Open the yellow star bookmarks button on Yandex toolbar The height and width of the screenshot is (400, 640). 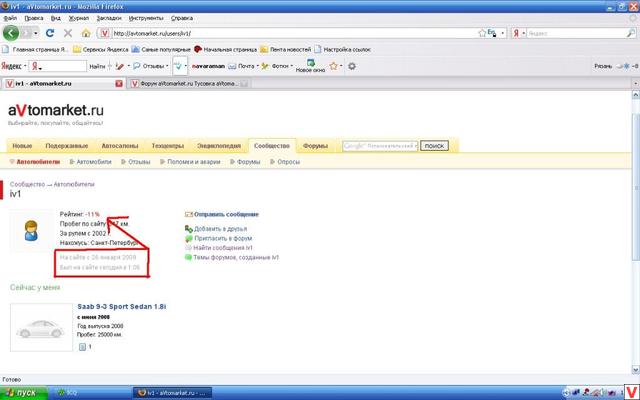click(333, 66)
